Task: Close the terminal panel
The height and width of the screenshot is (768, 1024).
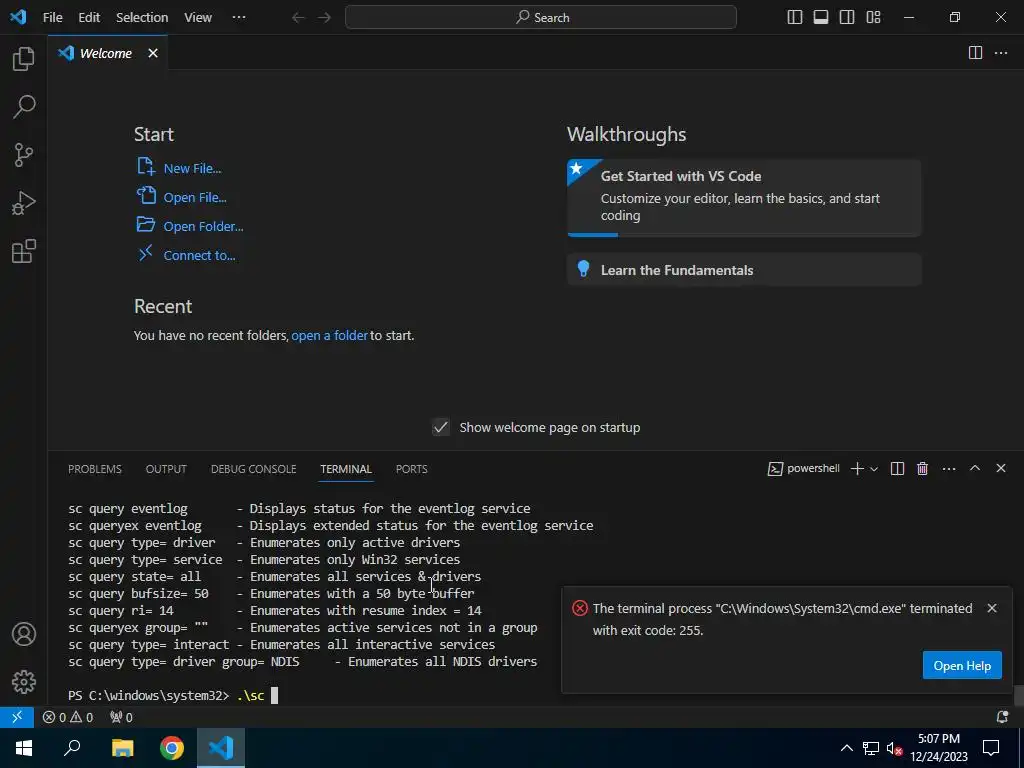Action: [1000, 468]
